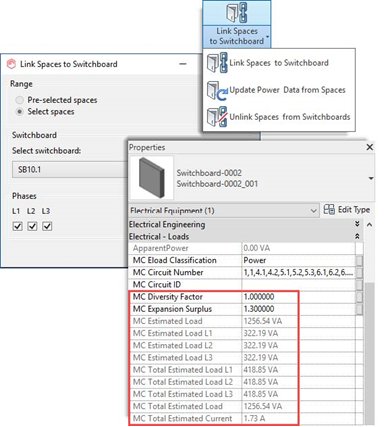Click the Link Spaces to Switchboard menu icon
The image size is (389, 427).
point(217,63)
